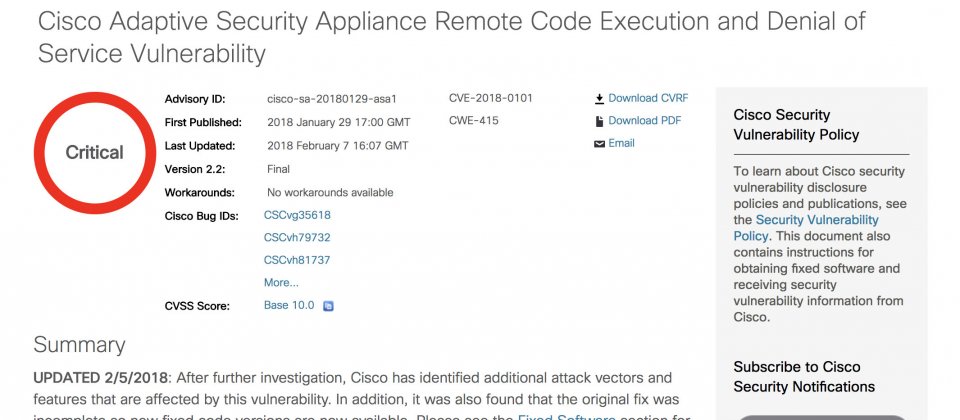Click the Base 10.0 CVSS score link
This screenshot has height=420, width=960.
tap(289, 305)
